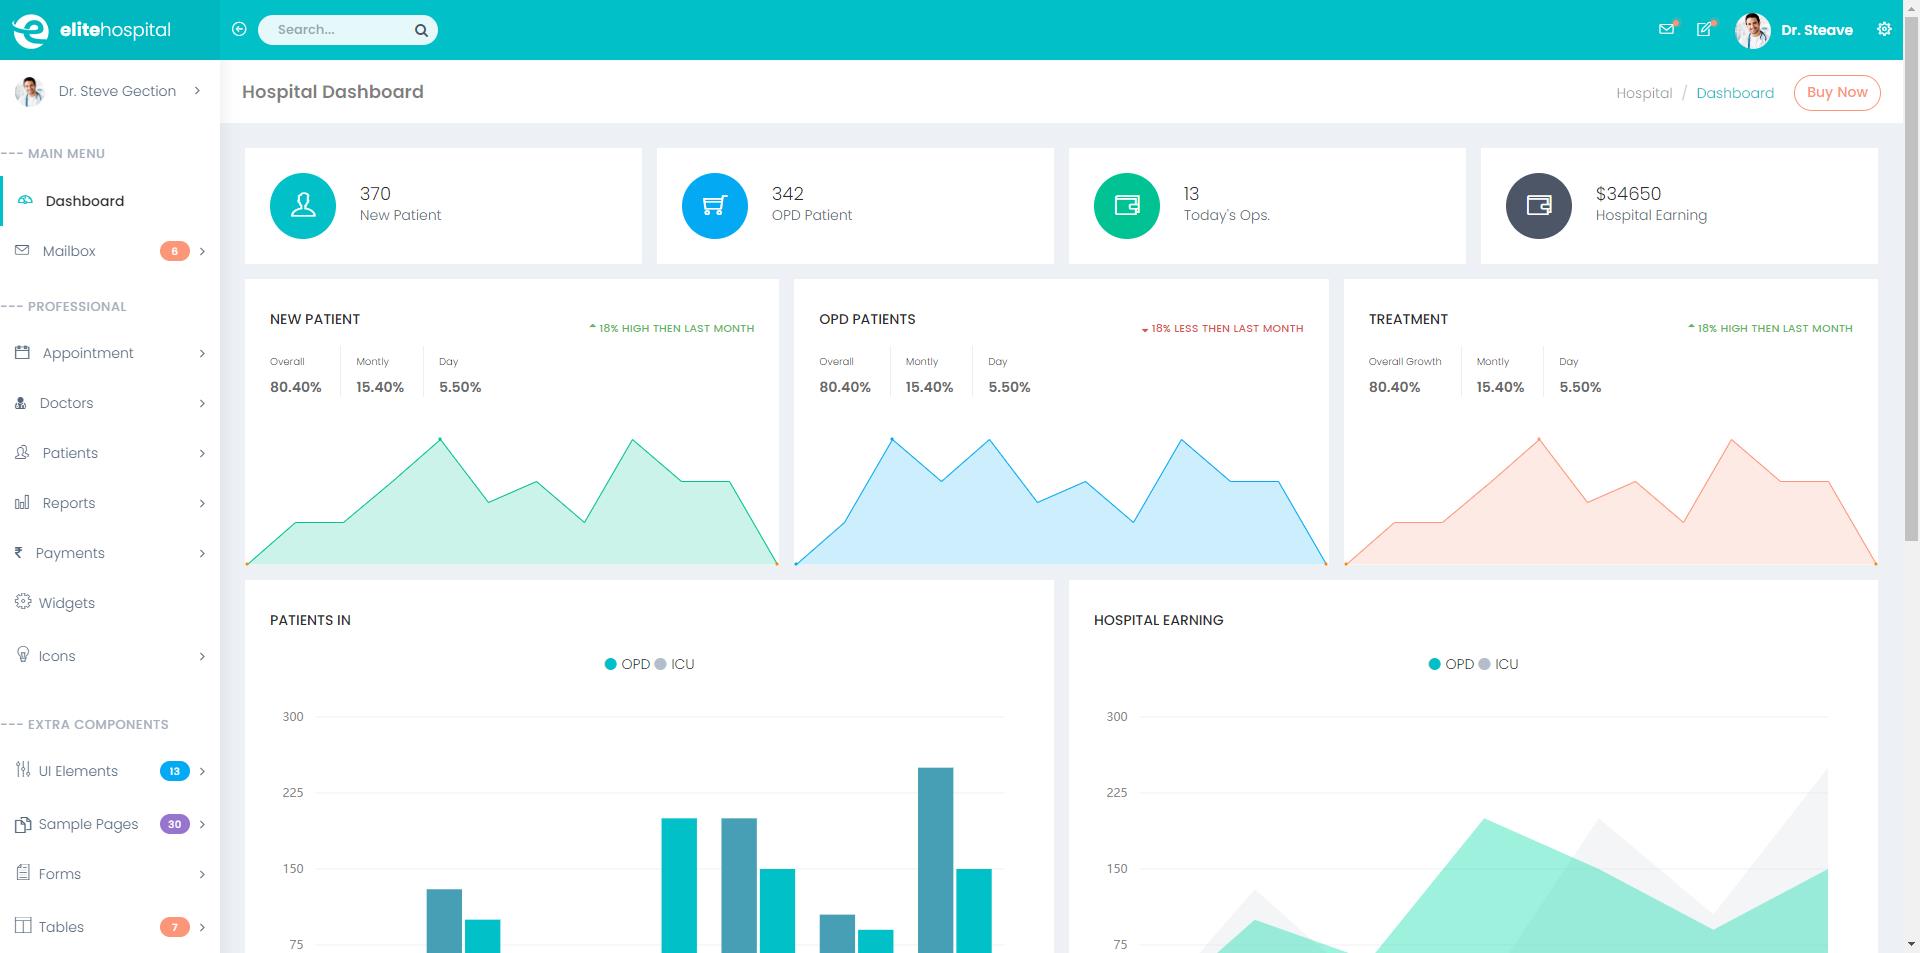Image resolution: width=1920 pixels, height=953 pixels.
Task: Open the edit/compose notifications icon in header
Action: [1704, 29]
